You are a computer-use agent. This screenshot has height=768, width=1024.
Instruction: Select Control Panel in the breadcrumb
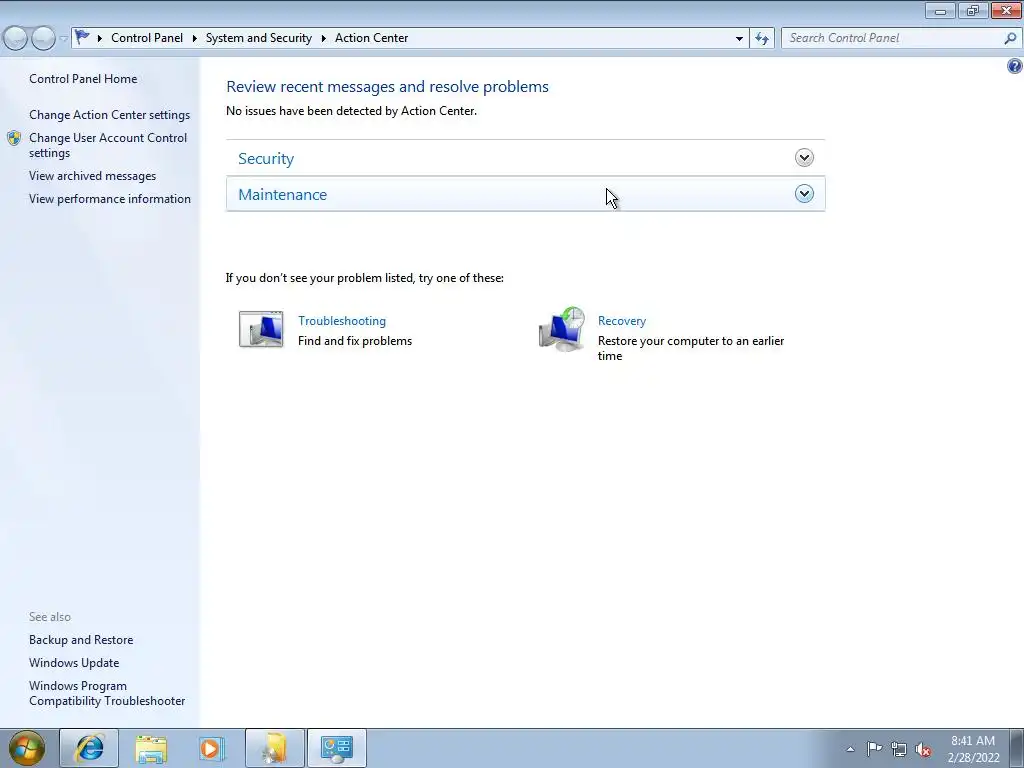click(x=147, y=38)
